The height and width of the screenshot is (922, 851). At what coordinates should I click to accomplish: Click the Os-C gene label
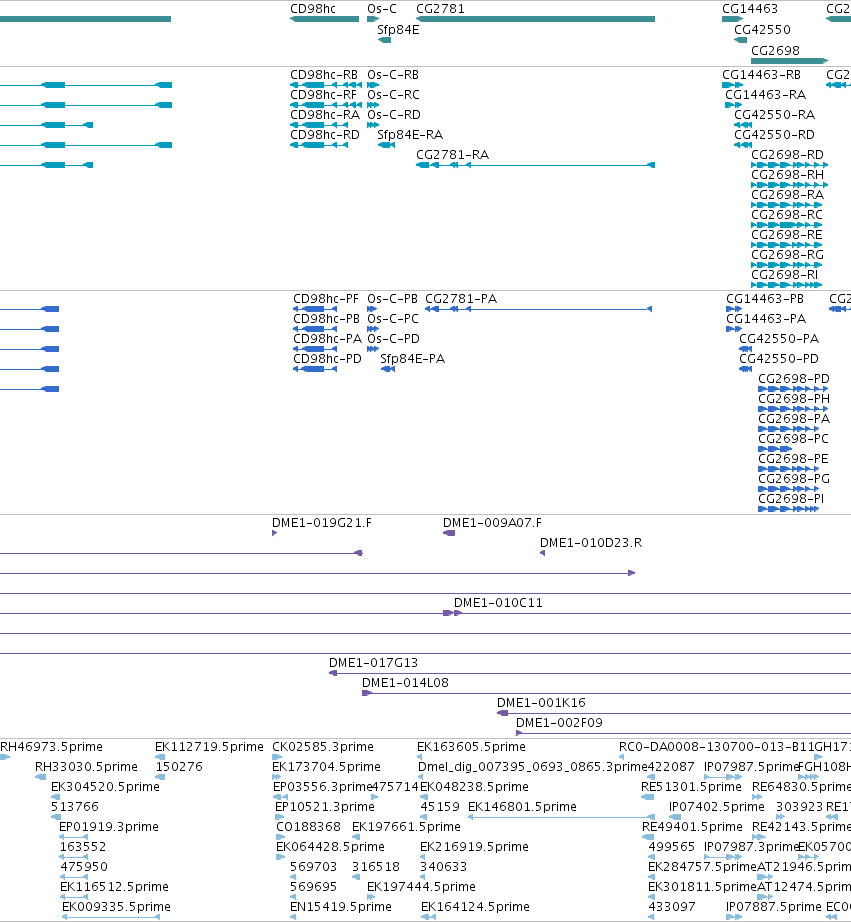[x=382, y=9]
